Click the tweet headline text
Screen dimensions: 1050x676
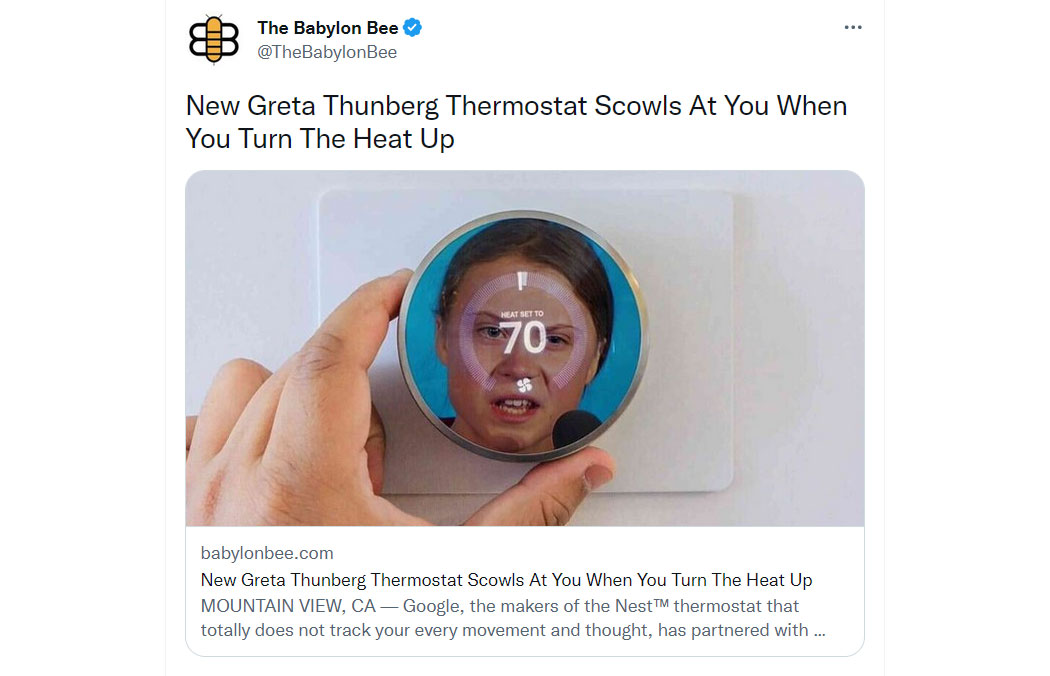click(516, 122)
